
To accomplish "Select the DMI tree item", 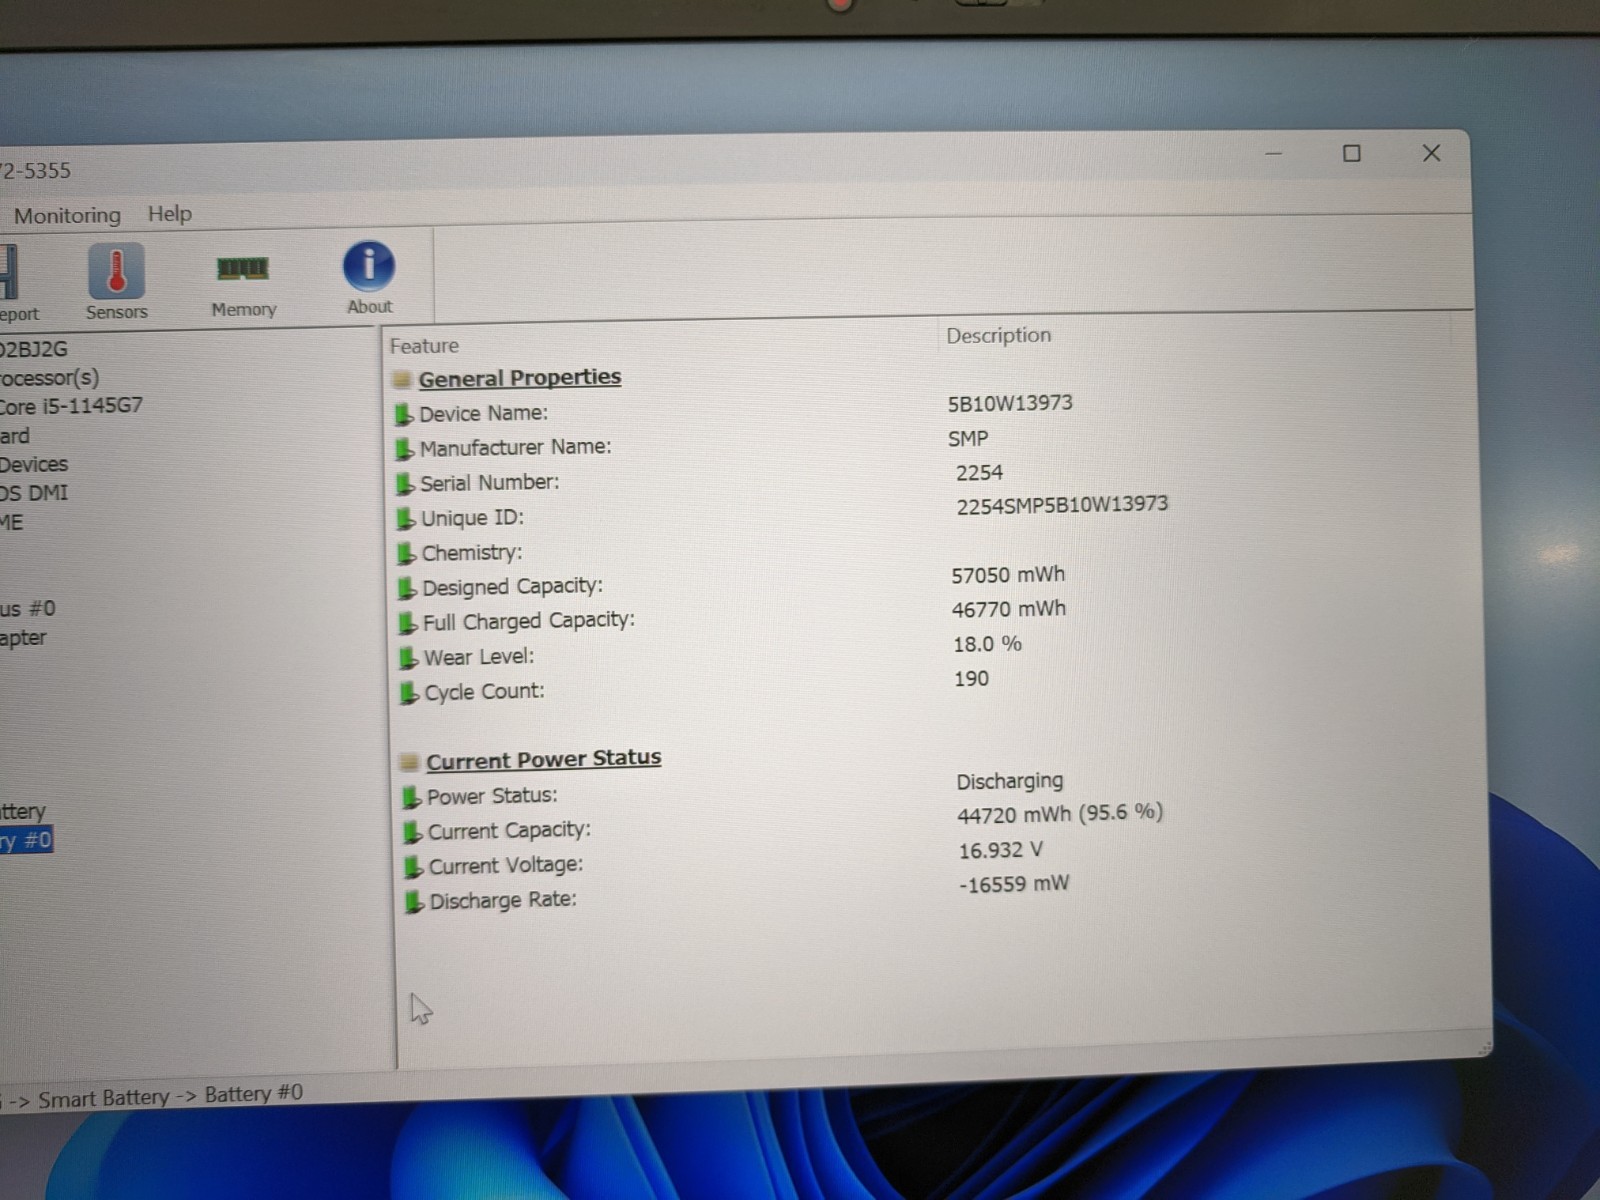I will coord(34,493).
